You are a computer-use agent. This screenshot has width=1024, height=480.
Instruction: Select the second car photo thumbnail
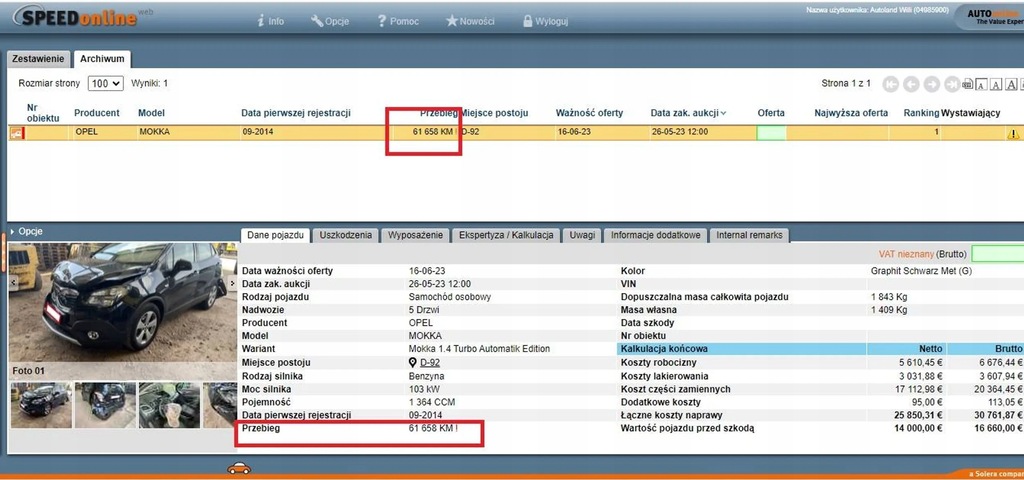point(105,404)
